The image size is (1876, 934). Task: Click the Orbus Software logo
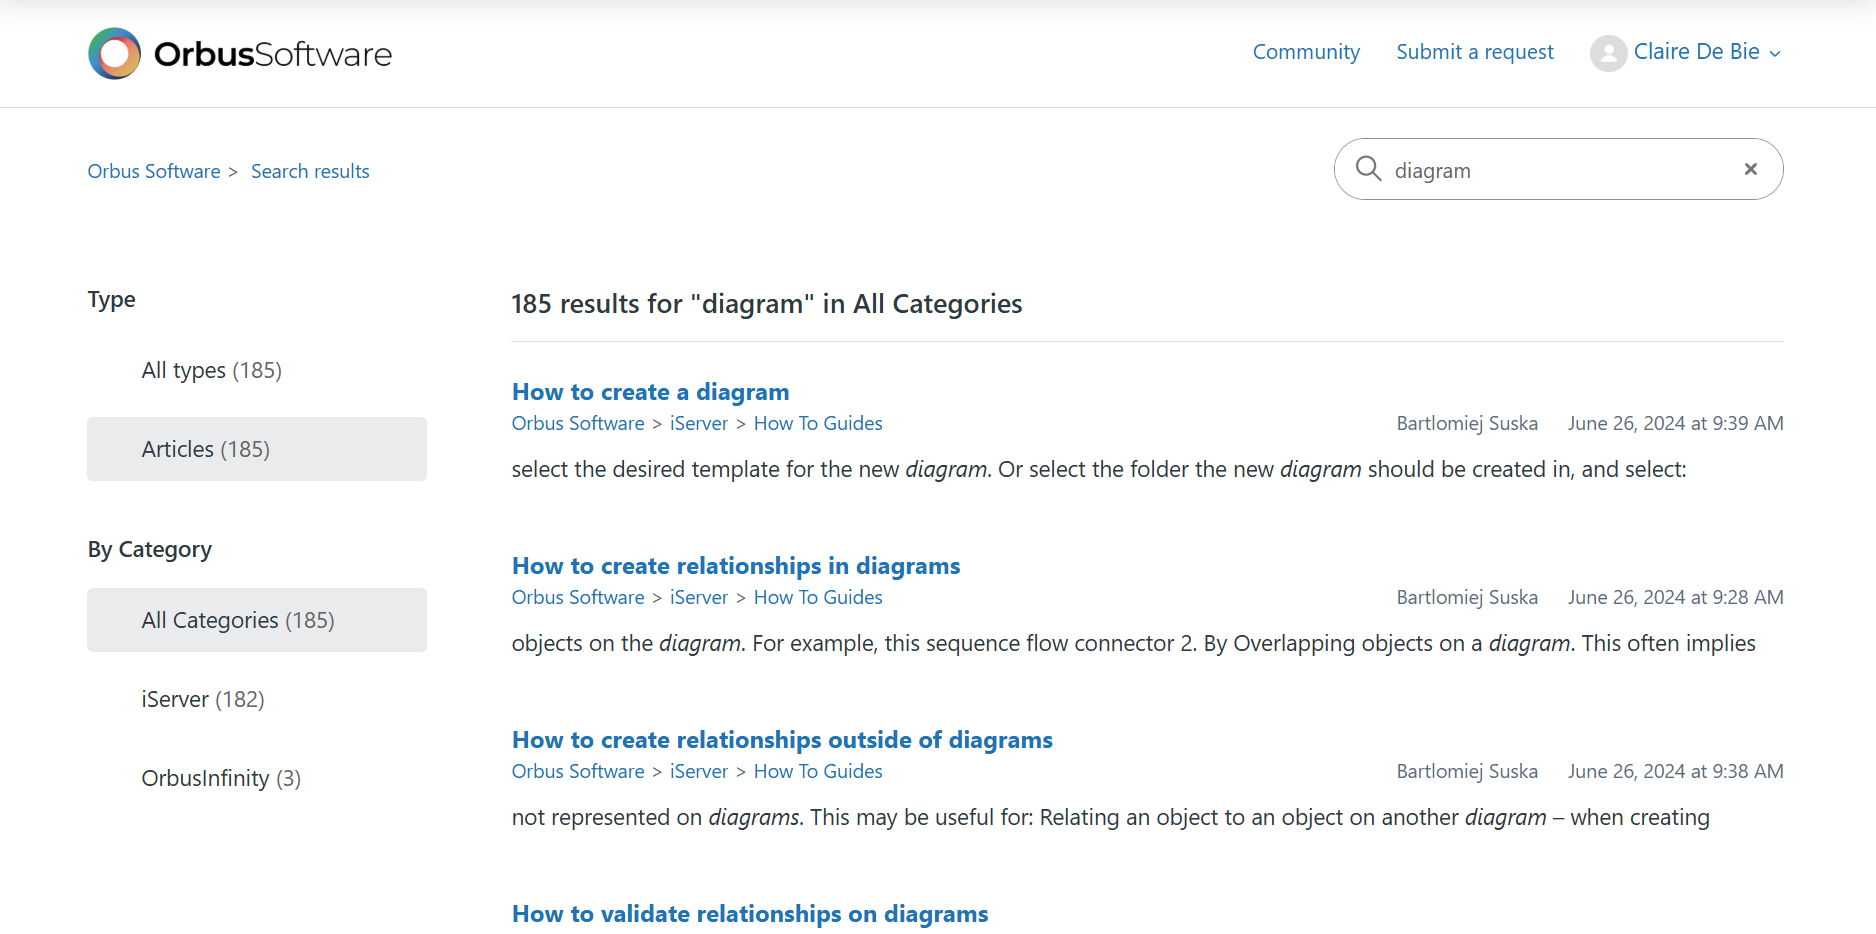pos(240,54)
